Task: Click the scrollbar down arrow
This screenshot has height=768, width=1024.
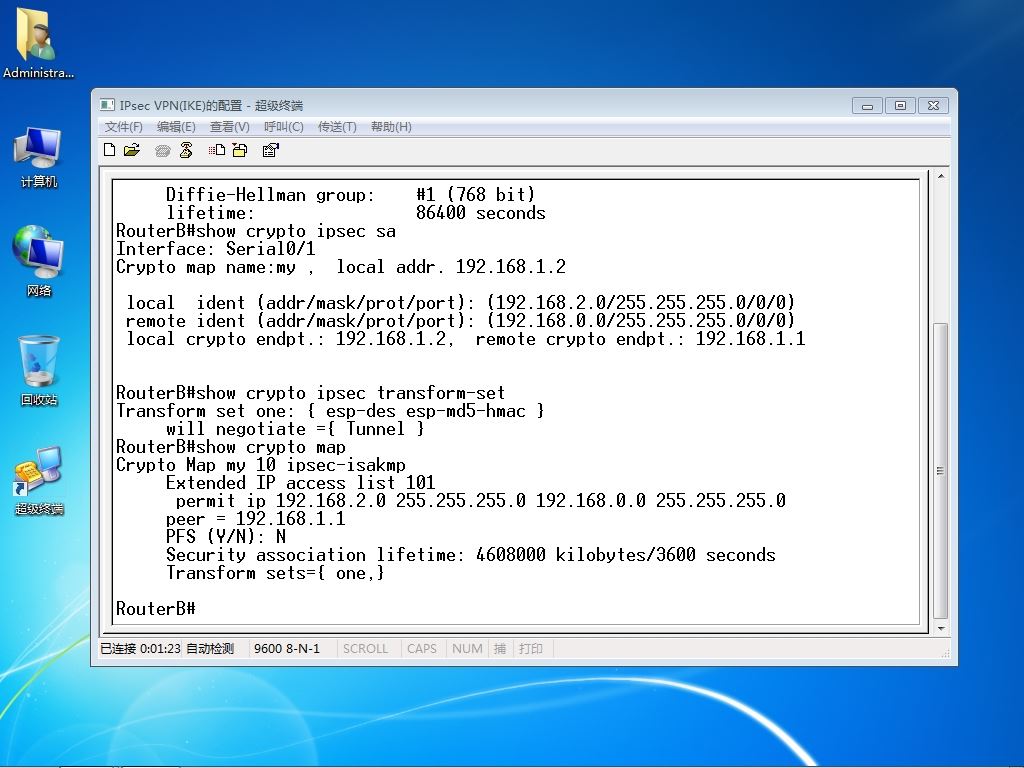Action: pos(941,628)
